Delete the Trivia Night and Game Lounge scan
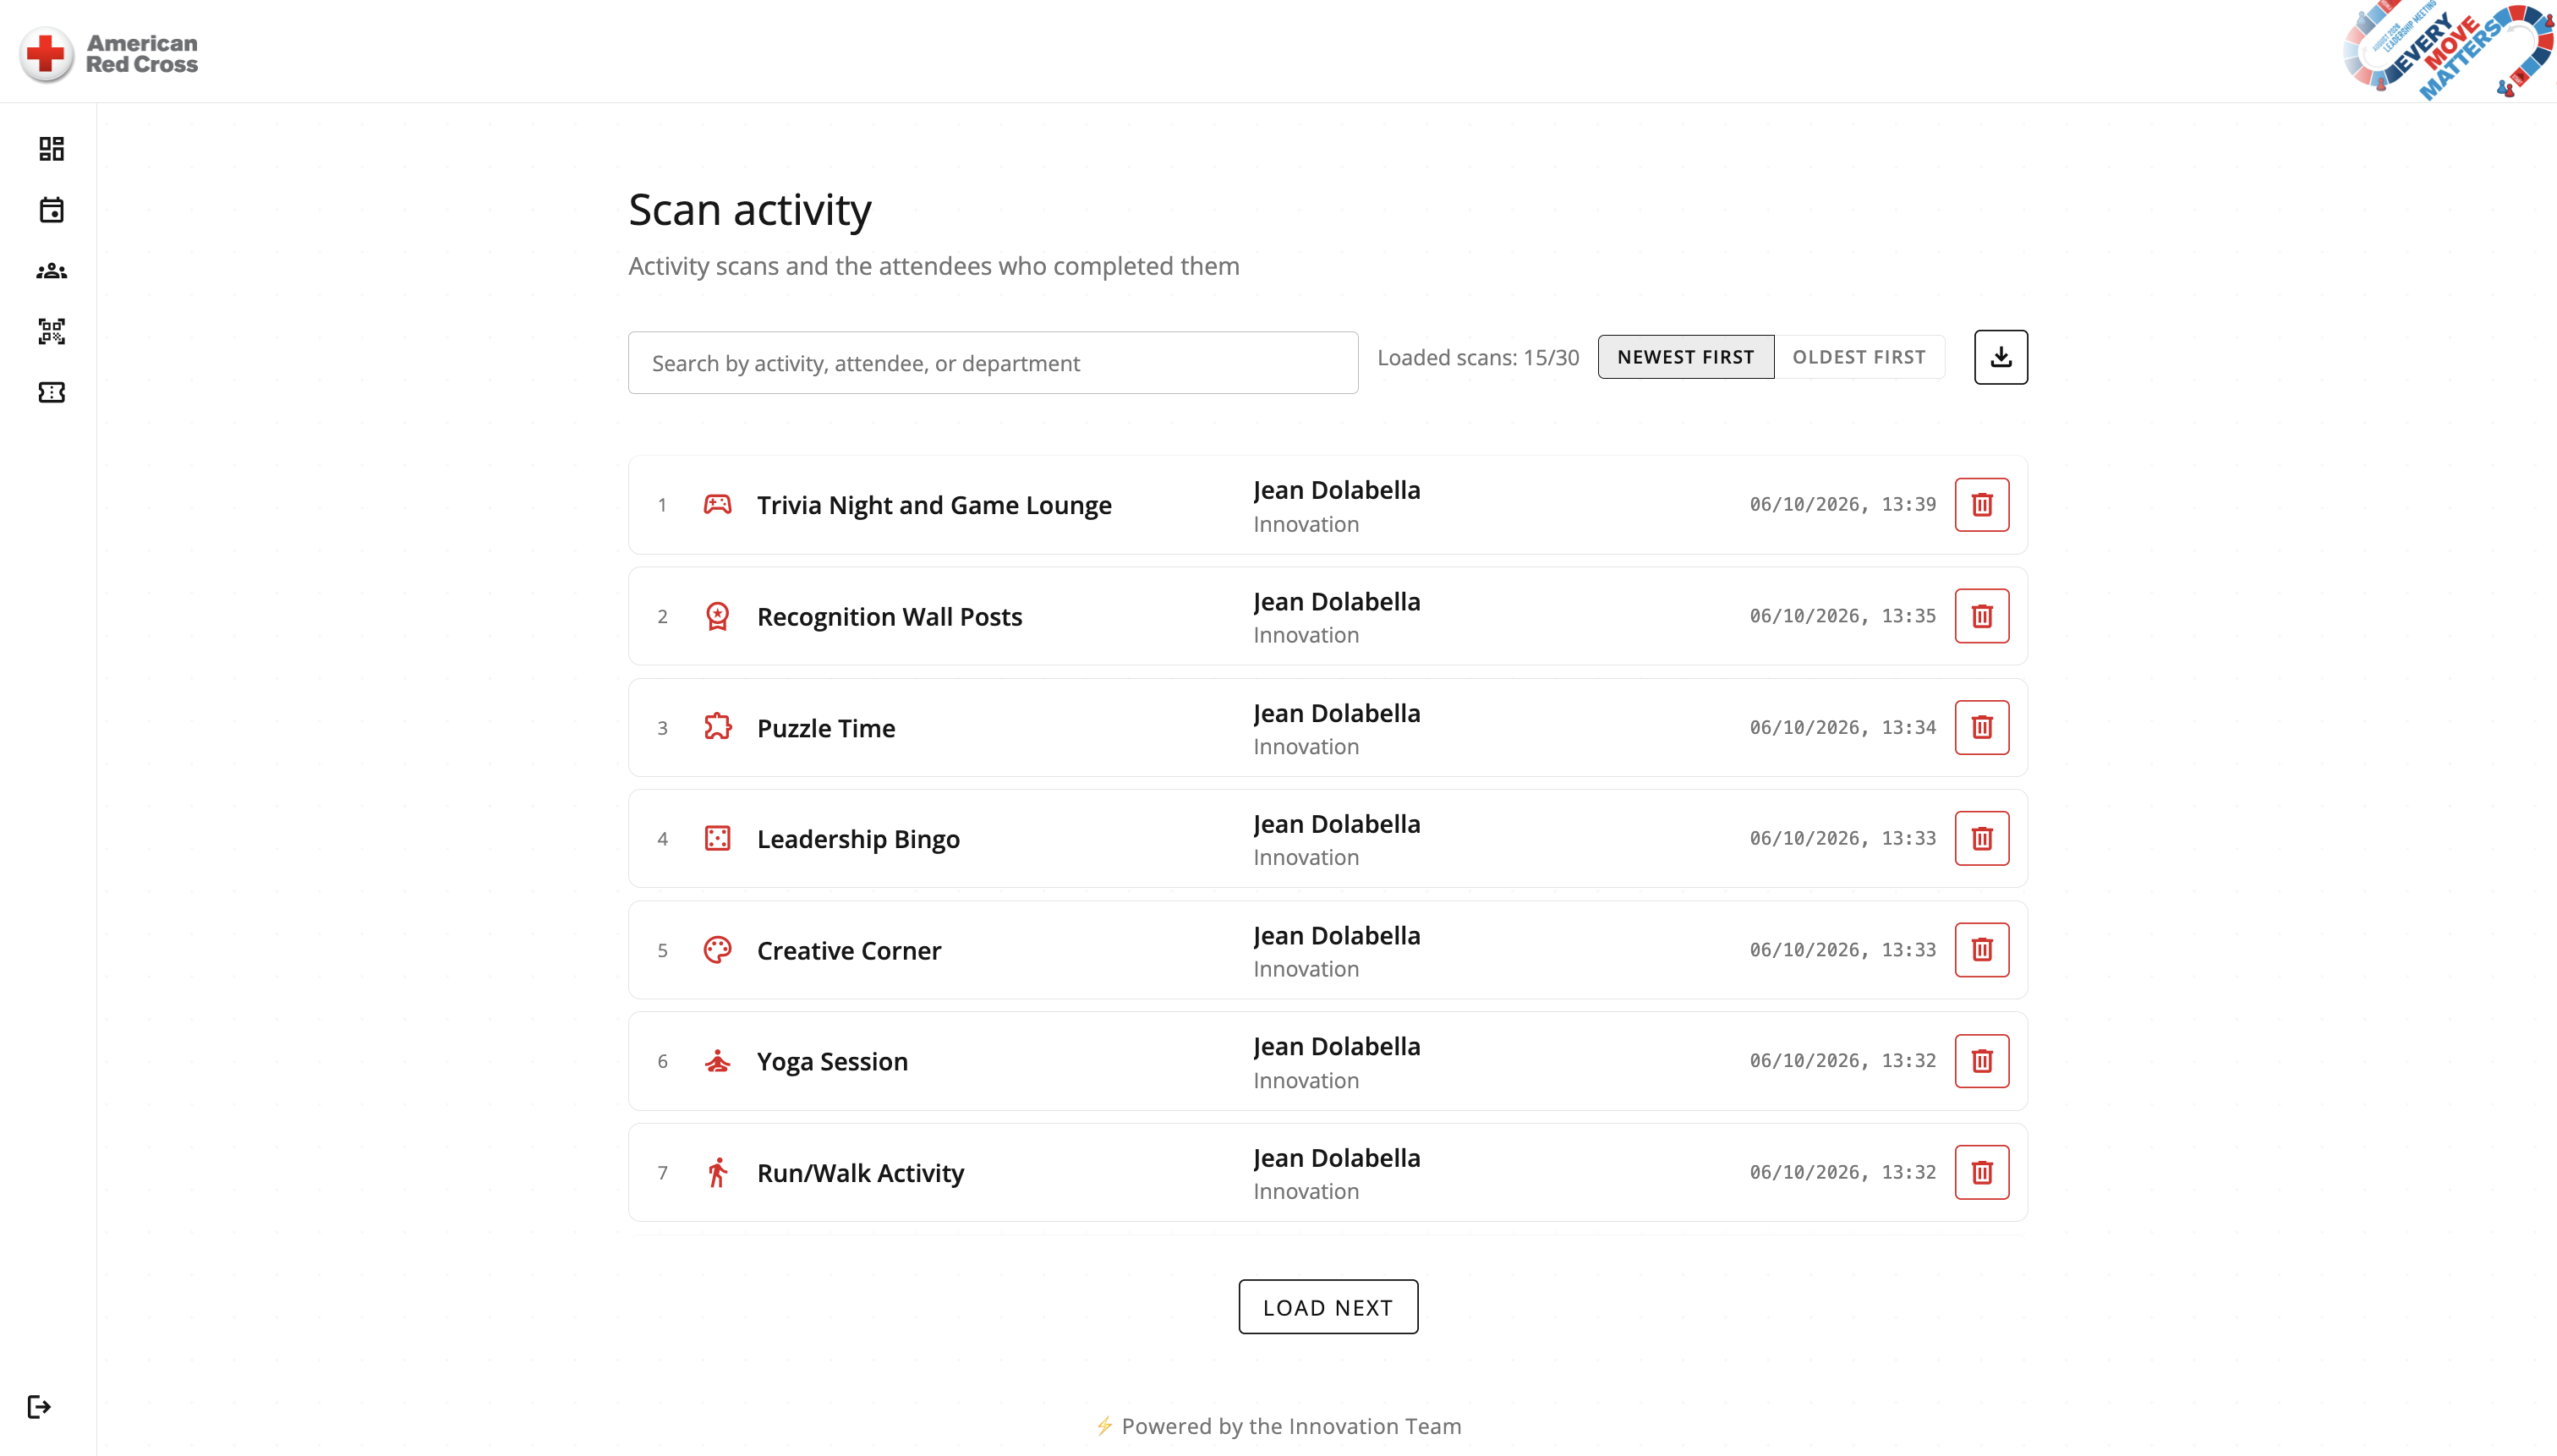 pyautogui.click(x=1981, y=504)
